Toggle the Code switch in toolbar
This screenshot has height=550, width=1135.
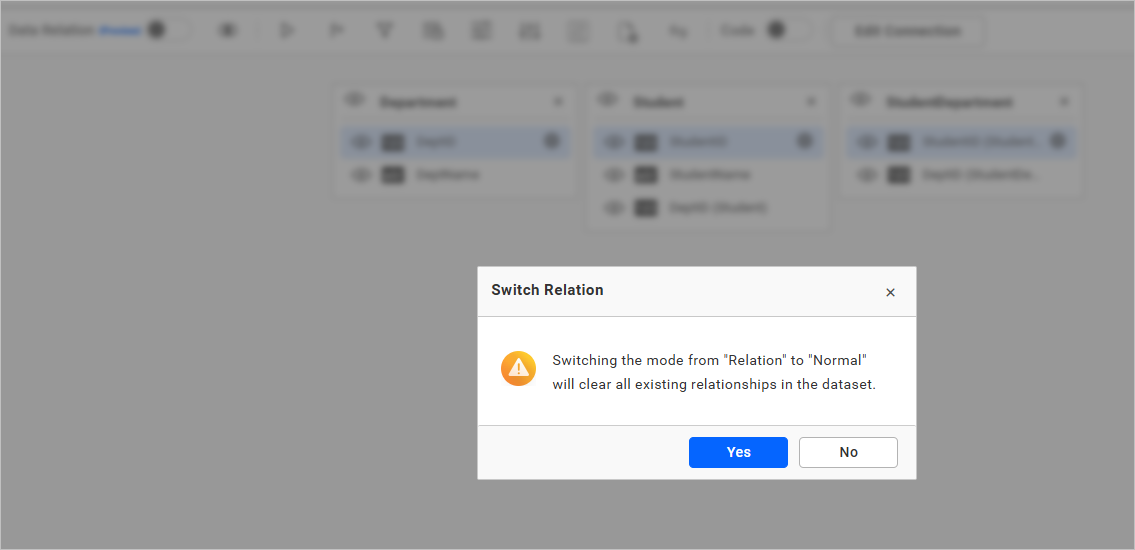pos(786,30)
